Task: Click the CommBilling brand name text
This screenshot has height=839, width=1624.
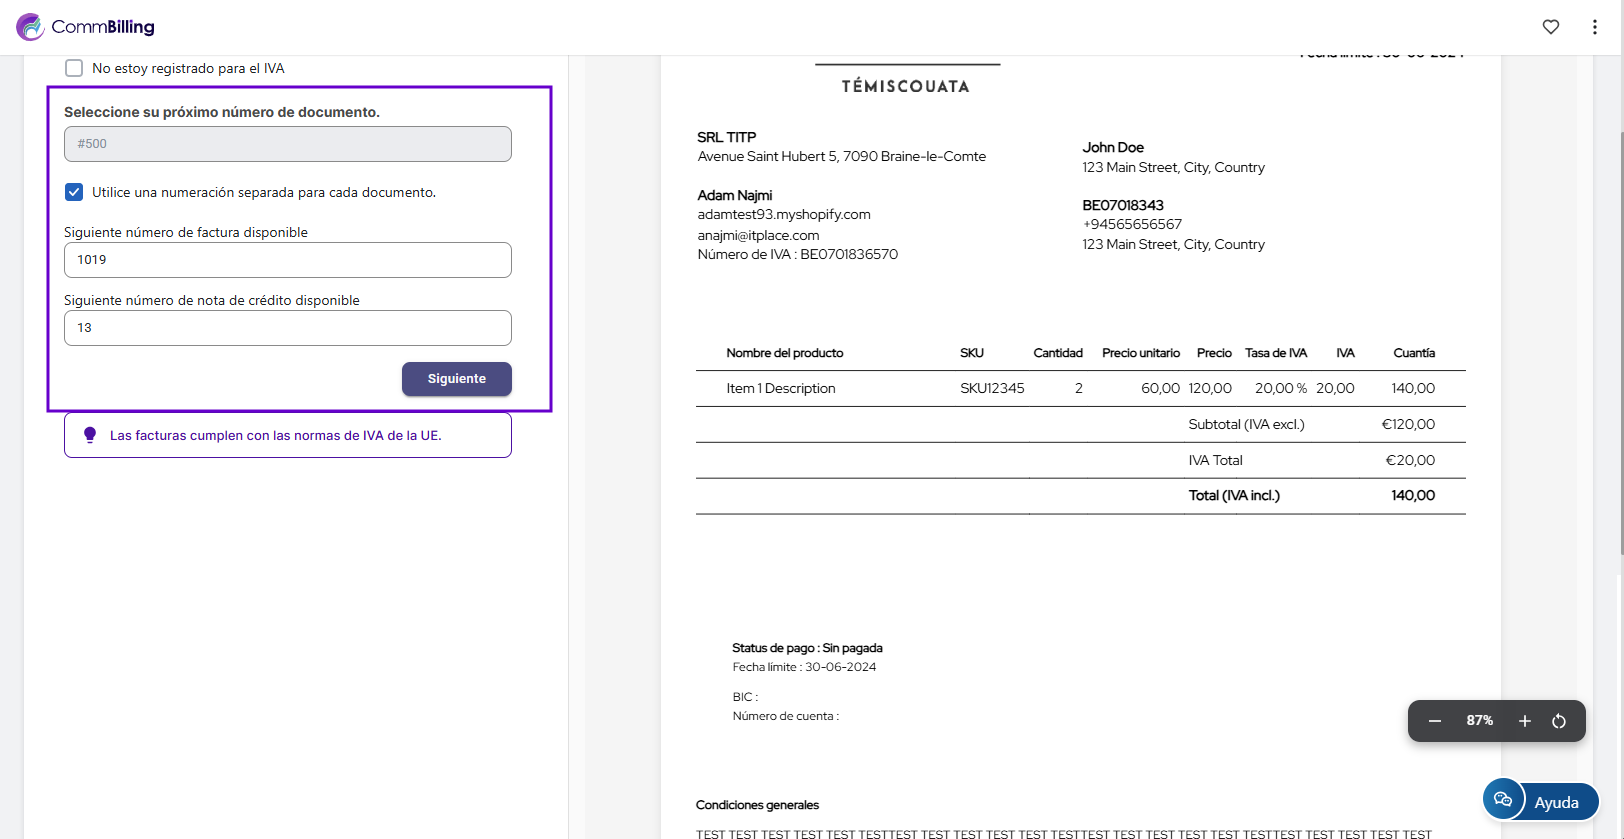Action: [103, 27]
